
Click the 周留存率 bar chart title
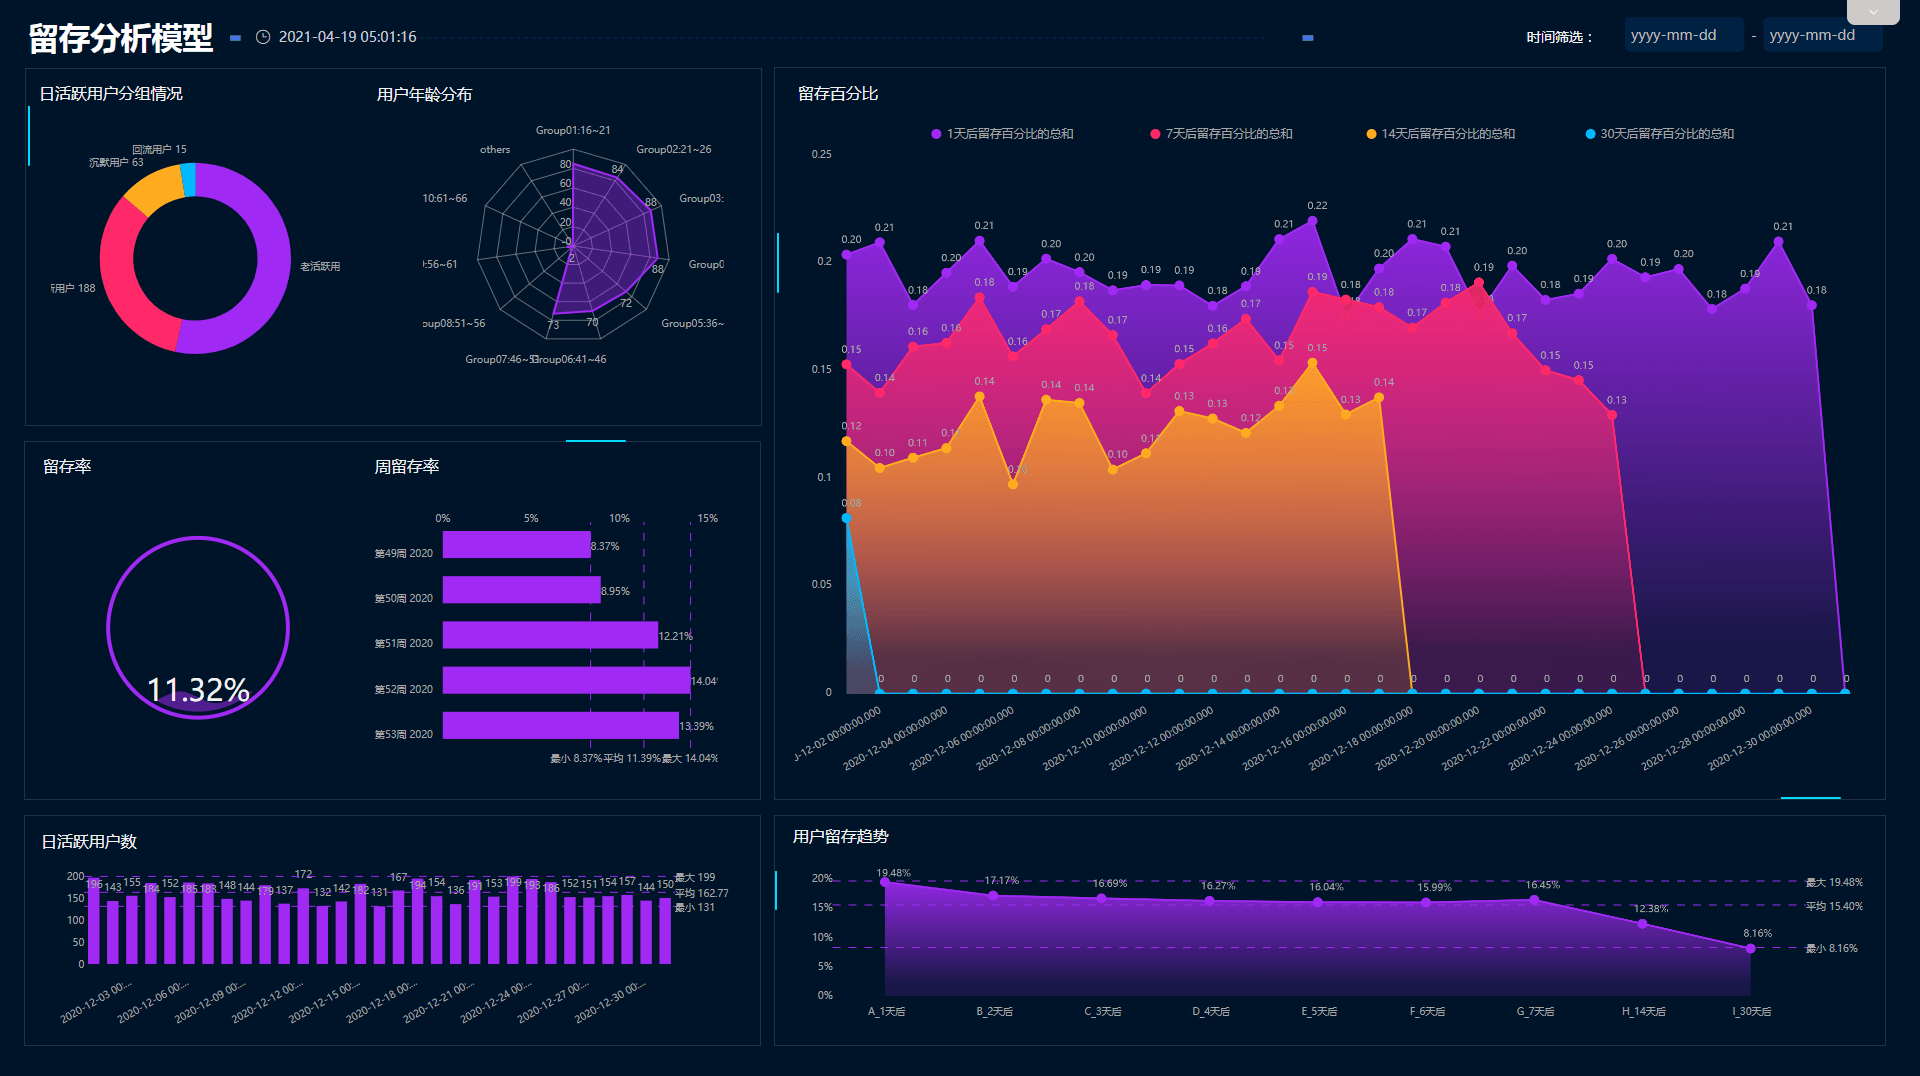click(407, 467)
